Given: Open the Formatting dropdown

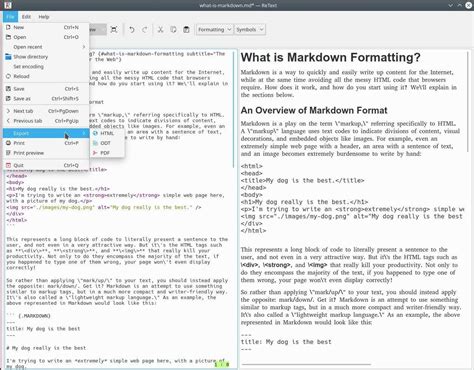Looking at the screenshot, I should coord(214,30).
